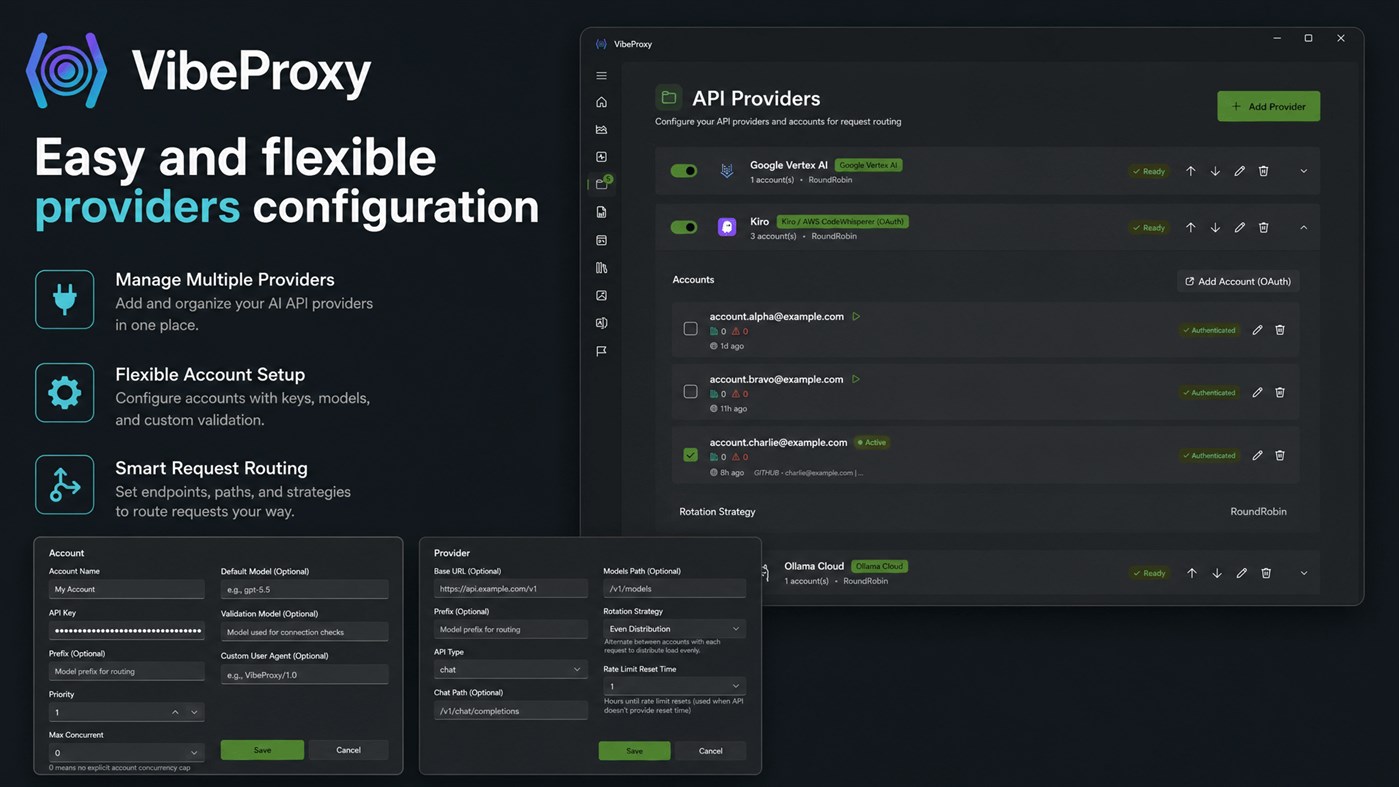1399x787 pixels.
Task: Open the image sidebar icon
Action: pos(601,295)
